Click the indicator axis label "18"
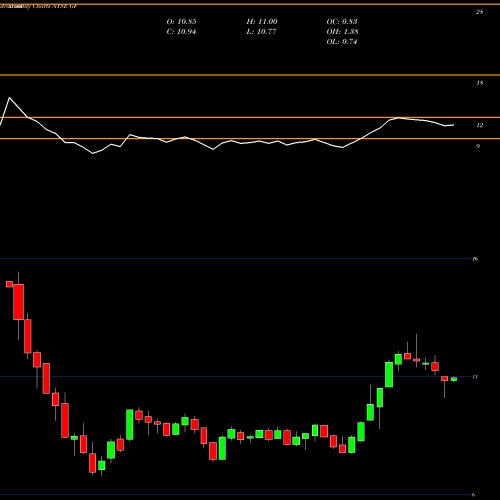The width and height of the screenshot is (500, 500). tap(479, 83)
